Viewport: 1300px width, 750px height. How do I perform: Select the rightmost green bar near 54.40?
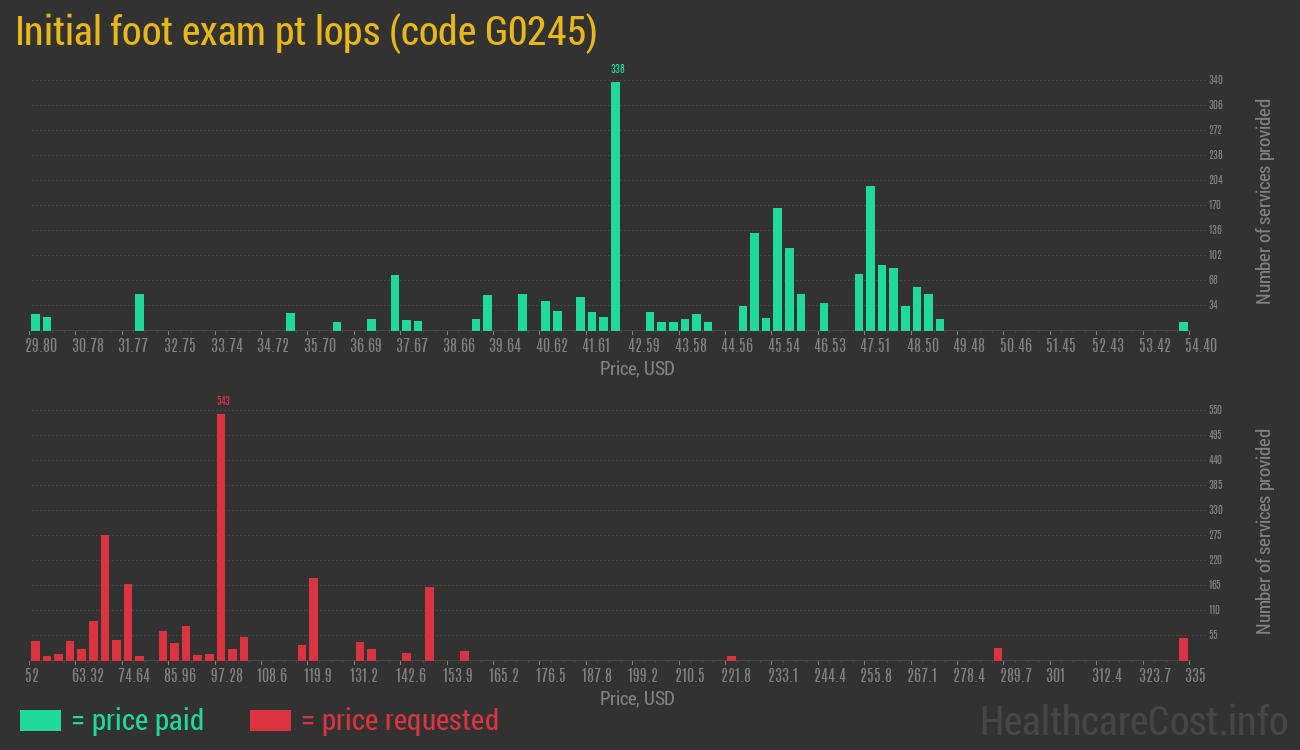[1183, 326]
